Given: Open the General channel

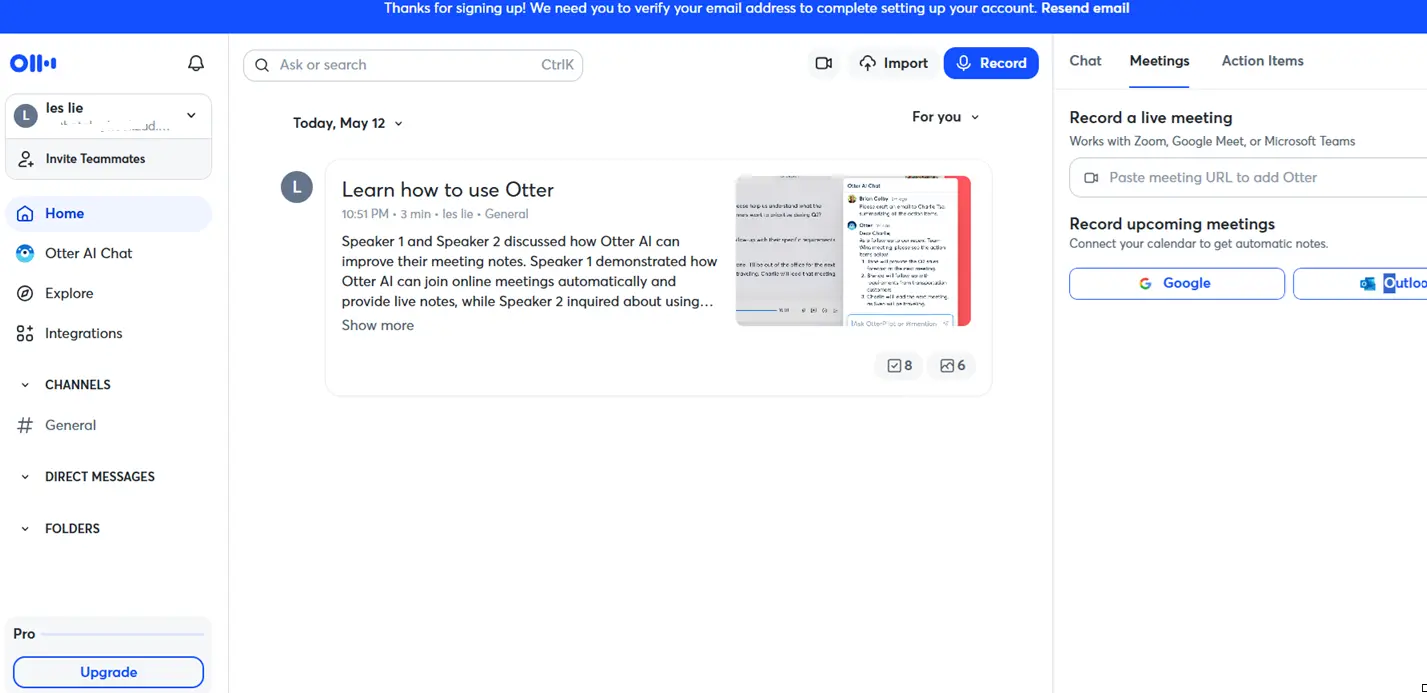Looking at the screenshot, I should 109,425.
